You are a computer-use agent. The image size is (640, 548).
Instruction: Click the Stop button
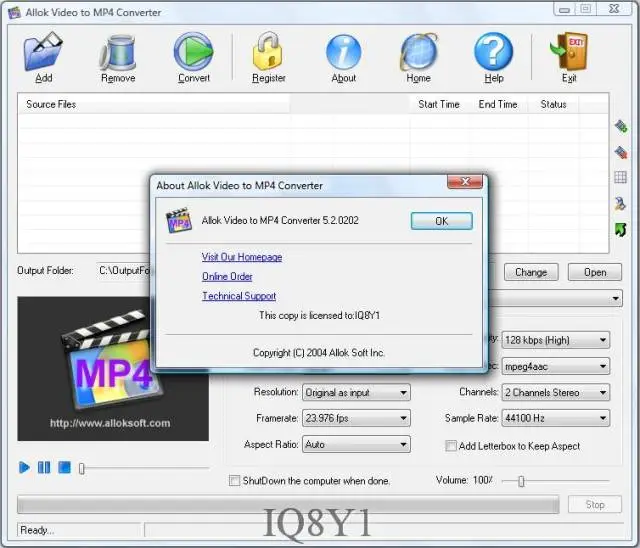tap(595, 505)
